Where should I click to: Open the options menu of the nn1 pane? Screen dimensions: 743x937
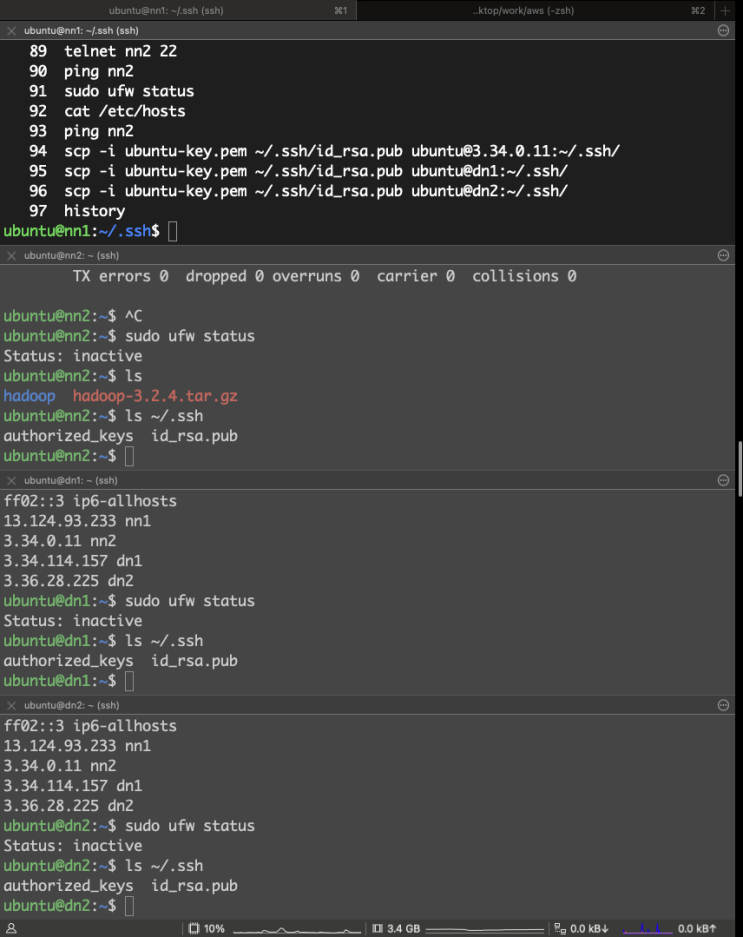coord(723,30)
